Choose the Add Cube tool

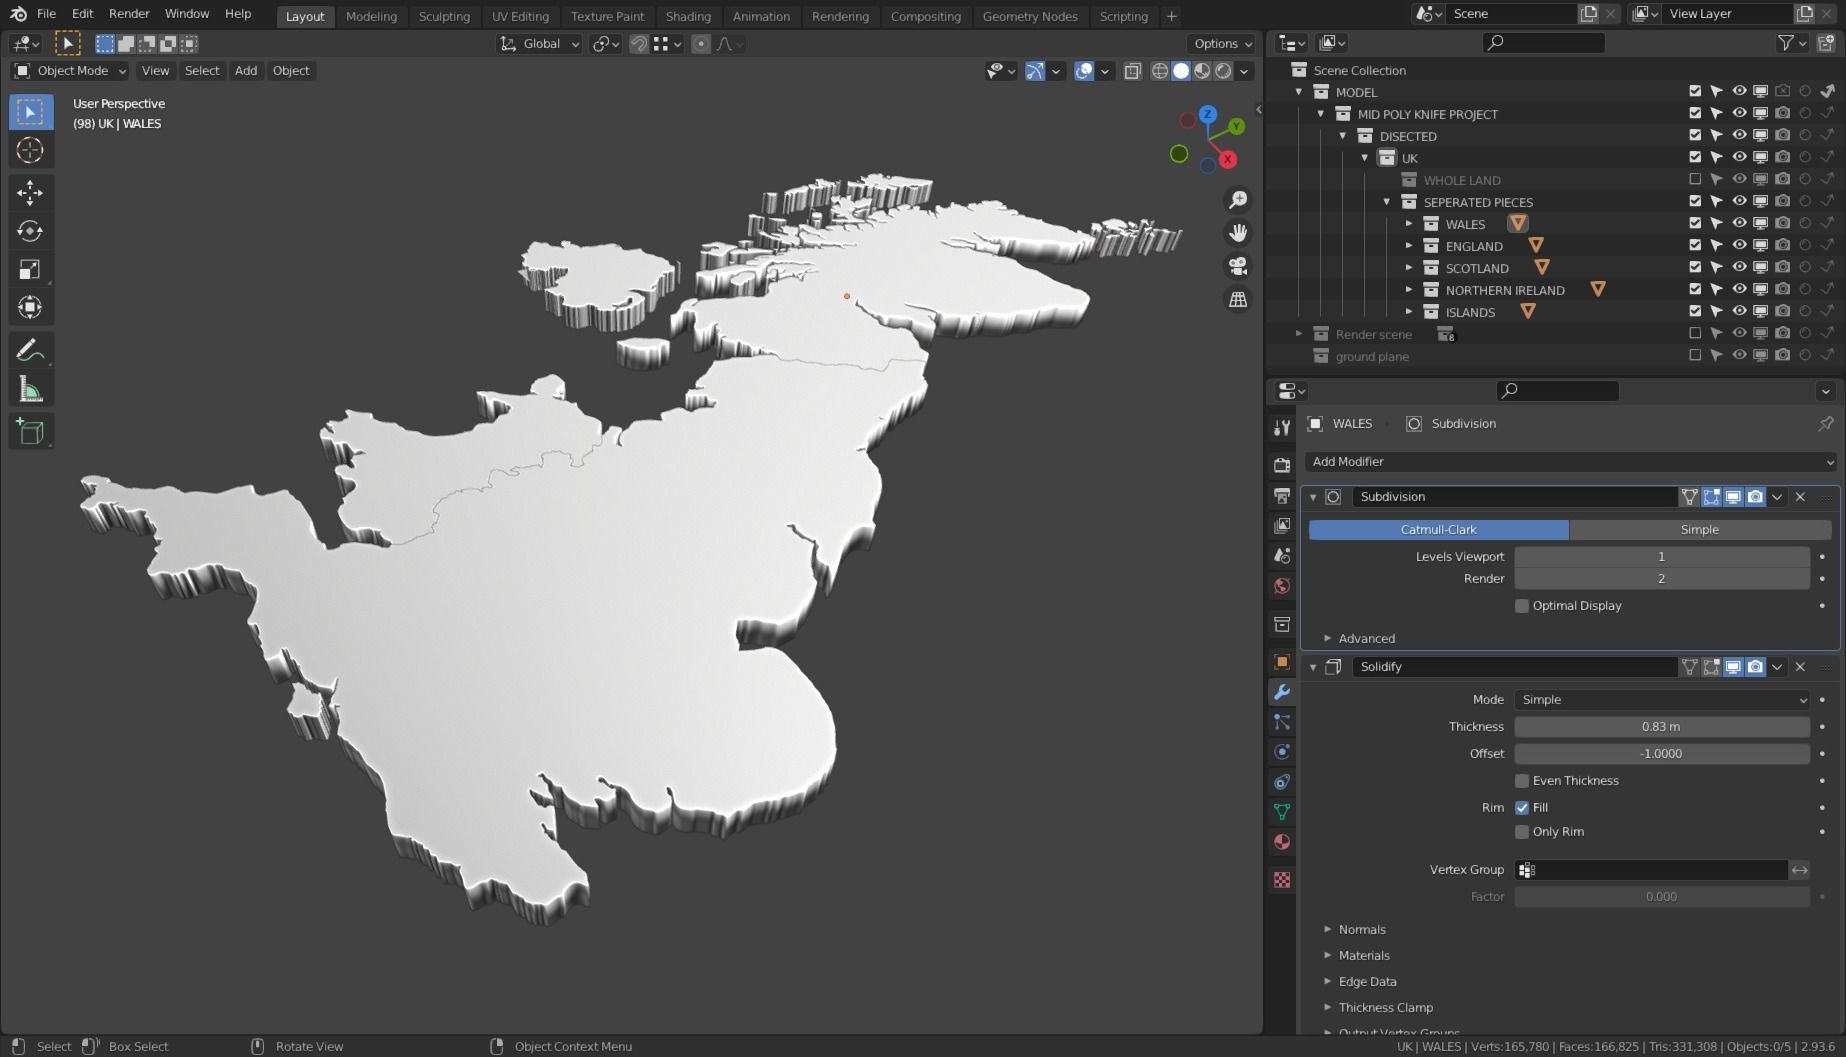30,431
